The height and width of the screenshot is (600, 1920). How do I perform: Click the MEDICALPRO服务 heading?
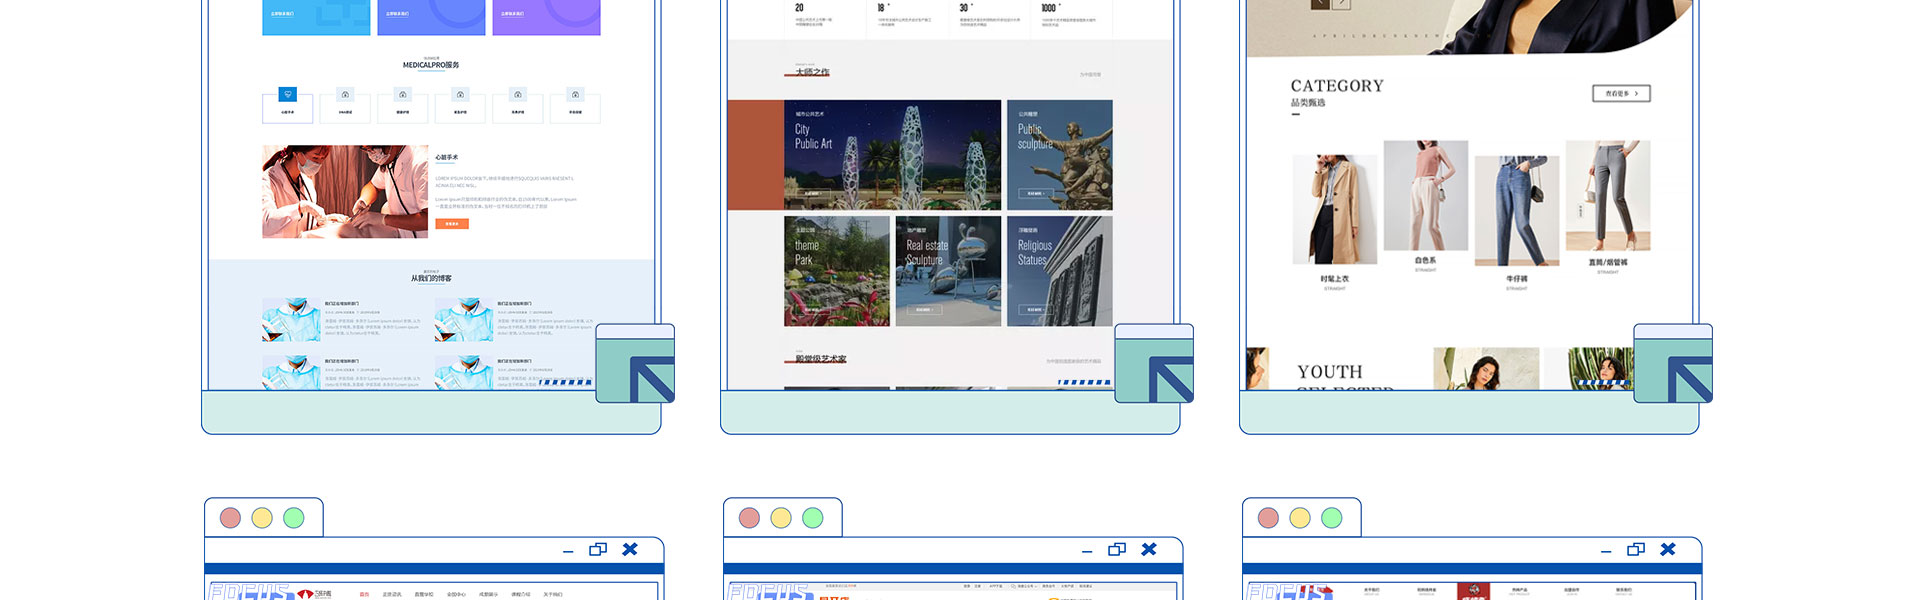[431, 65]
